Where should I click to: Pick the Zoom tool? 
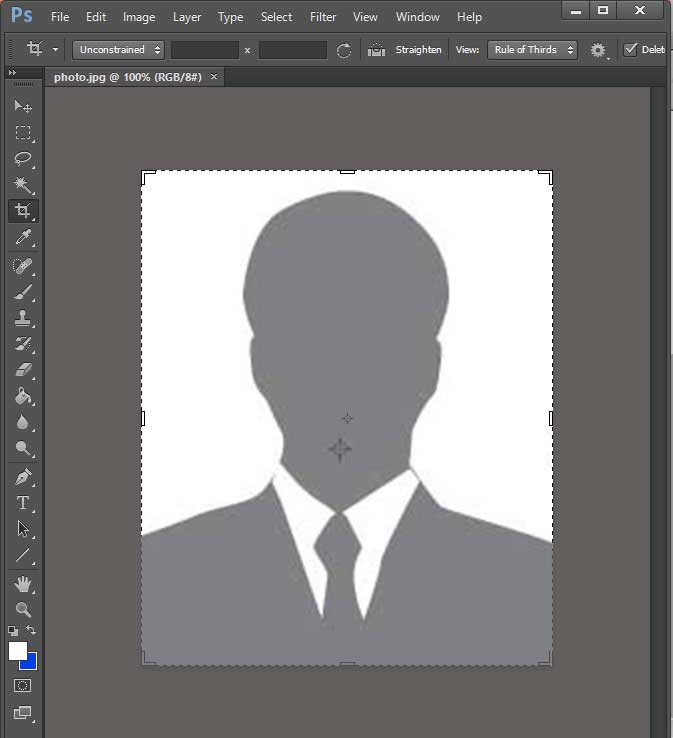pyautogui.click(x=23, y=610)
